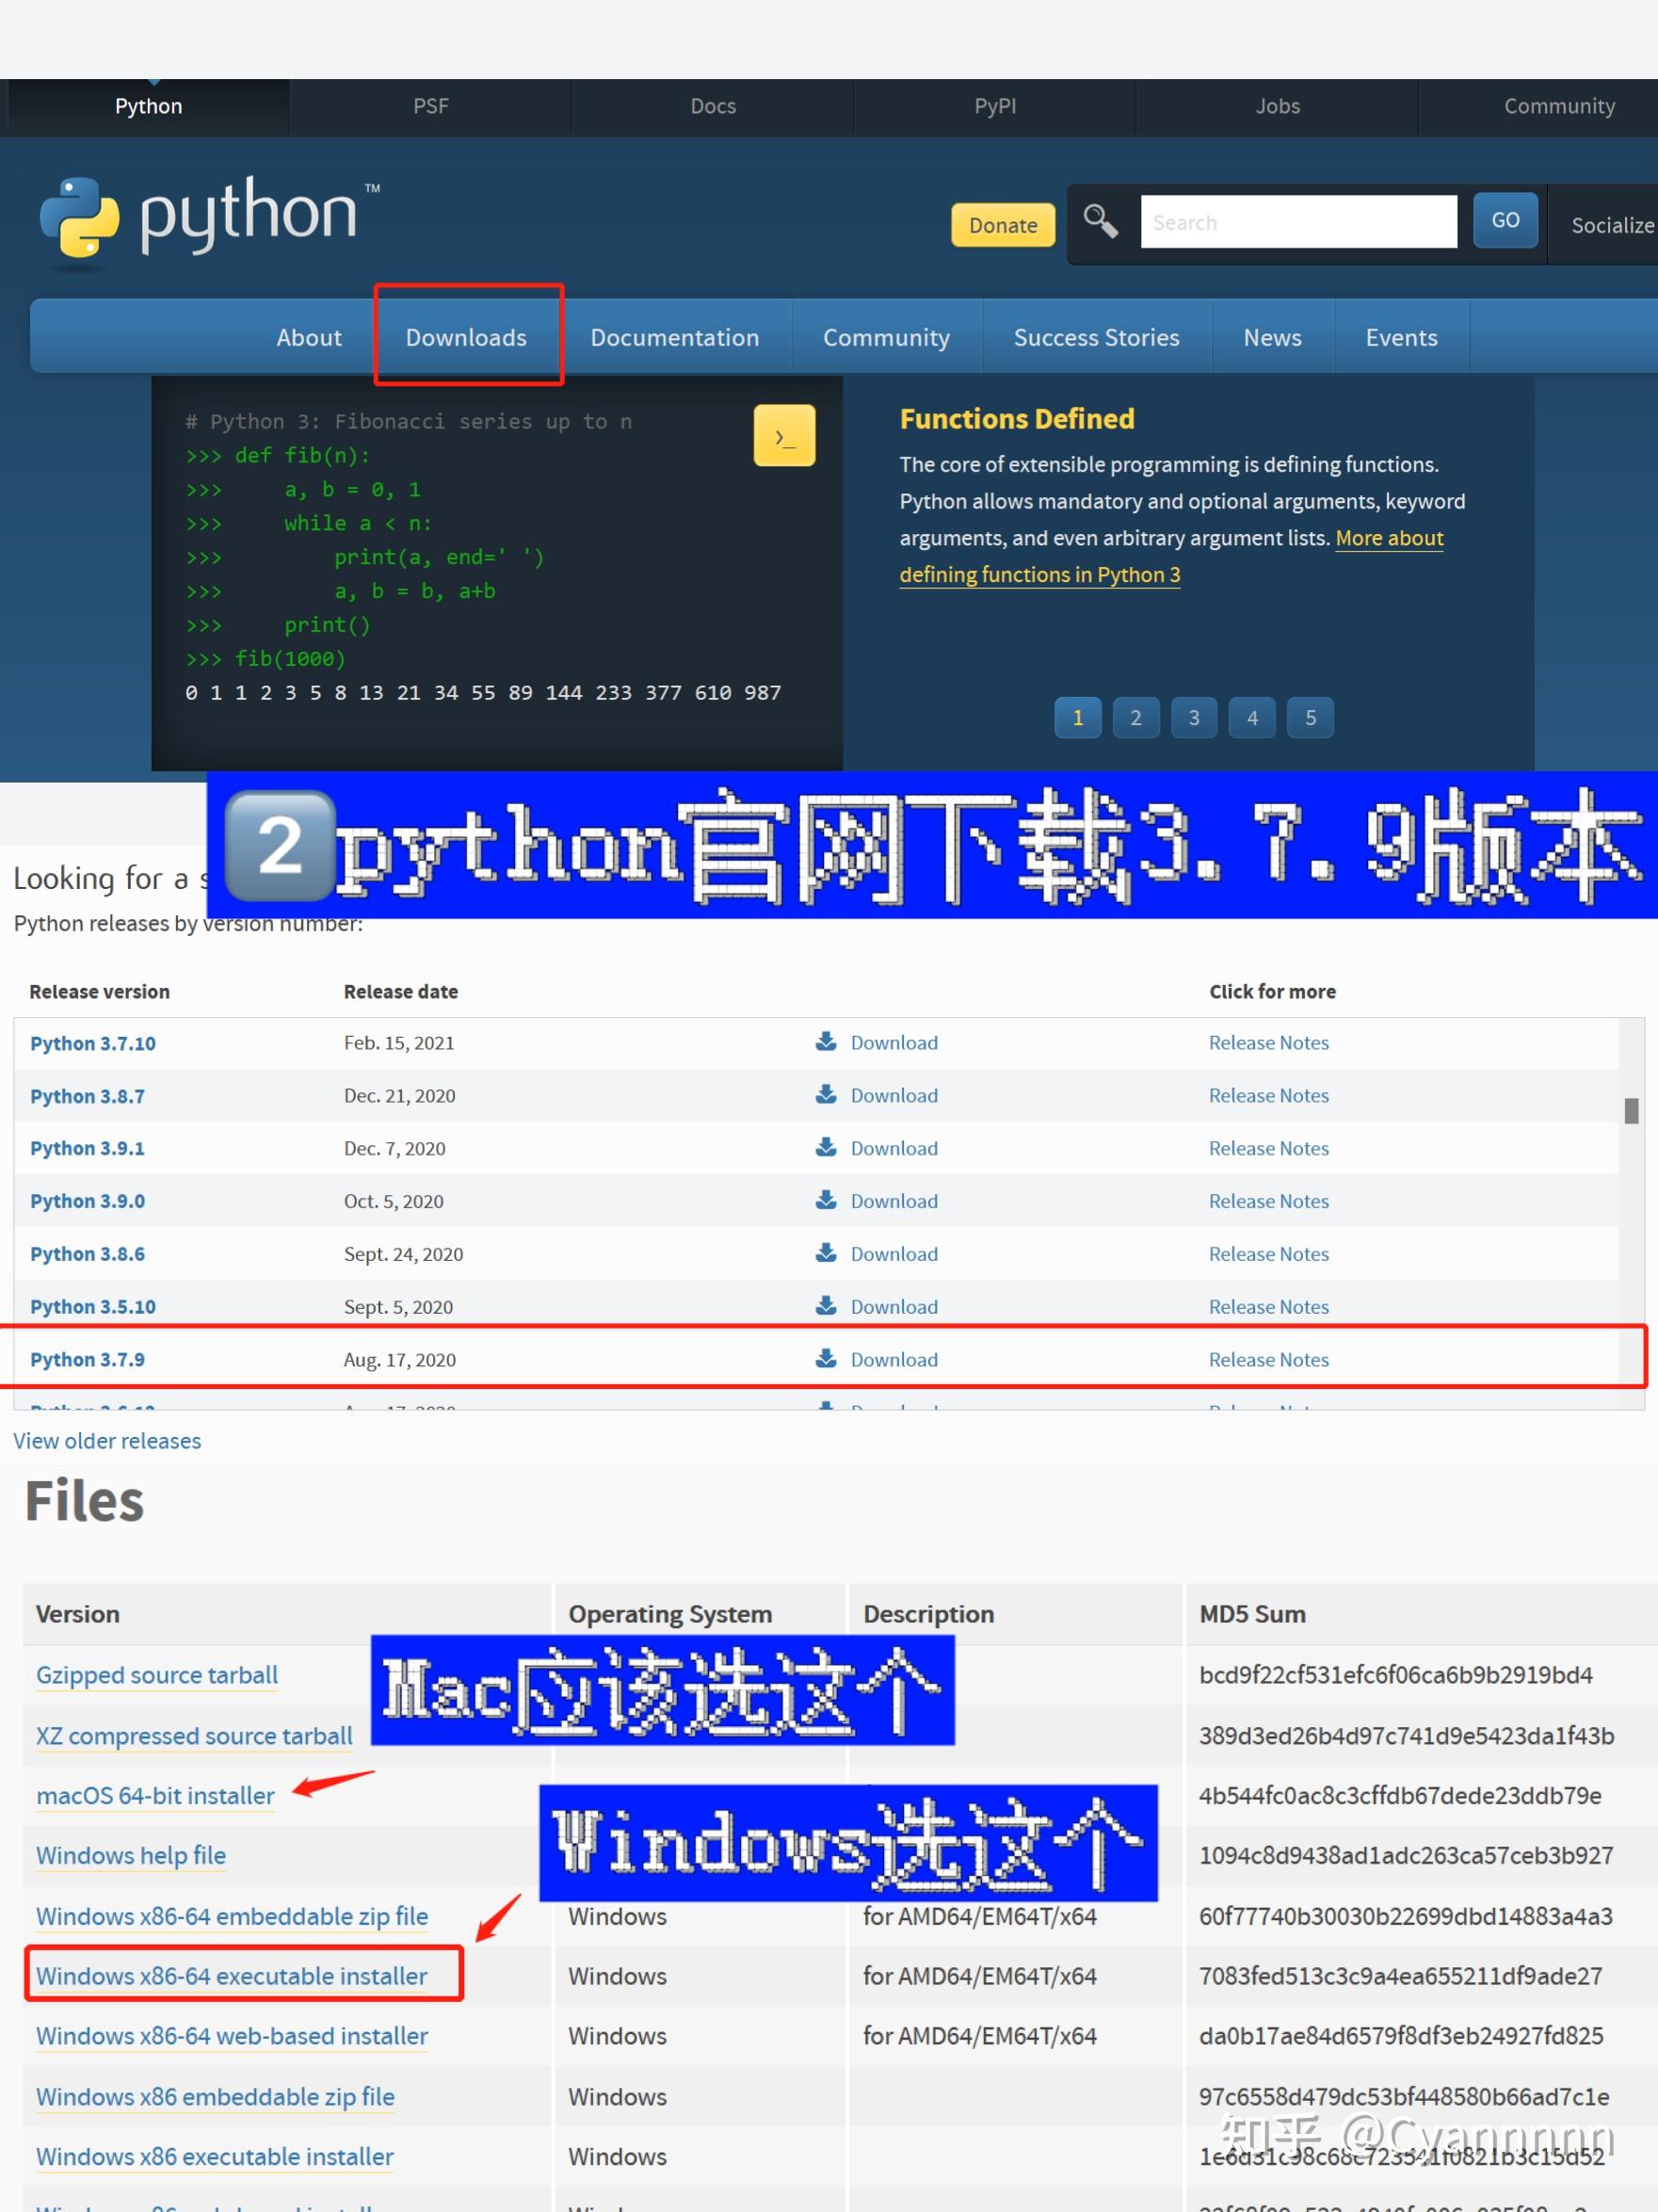Click download icon for Python 3.5.10
Image resolution: width=1658 pixels, height=2212 pixels.
tap(826, 1307)
